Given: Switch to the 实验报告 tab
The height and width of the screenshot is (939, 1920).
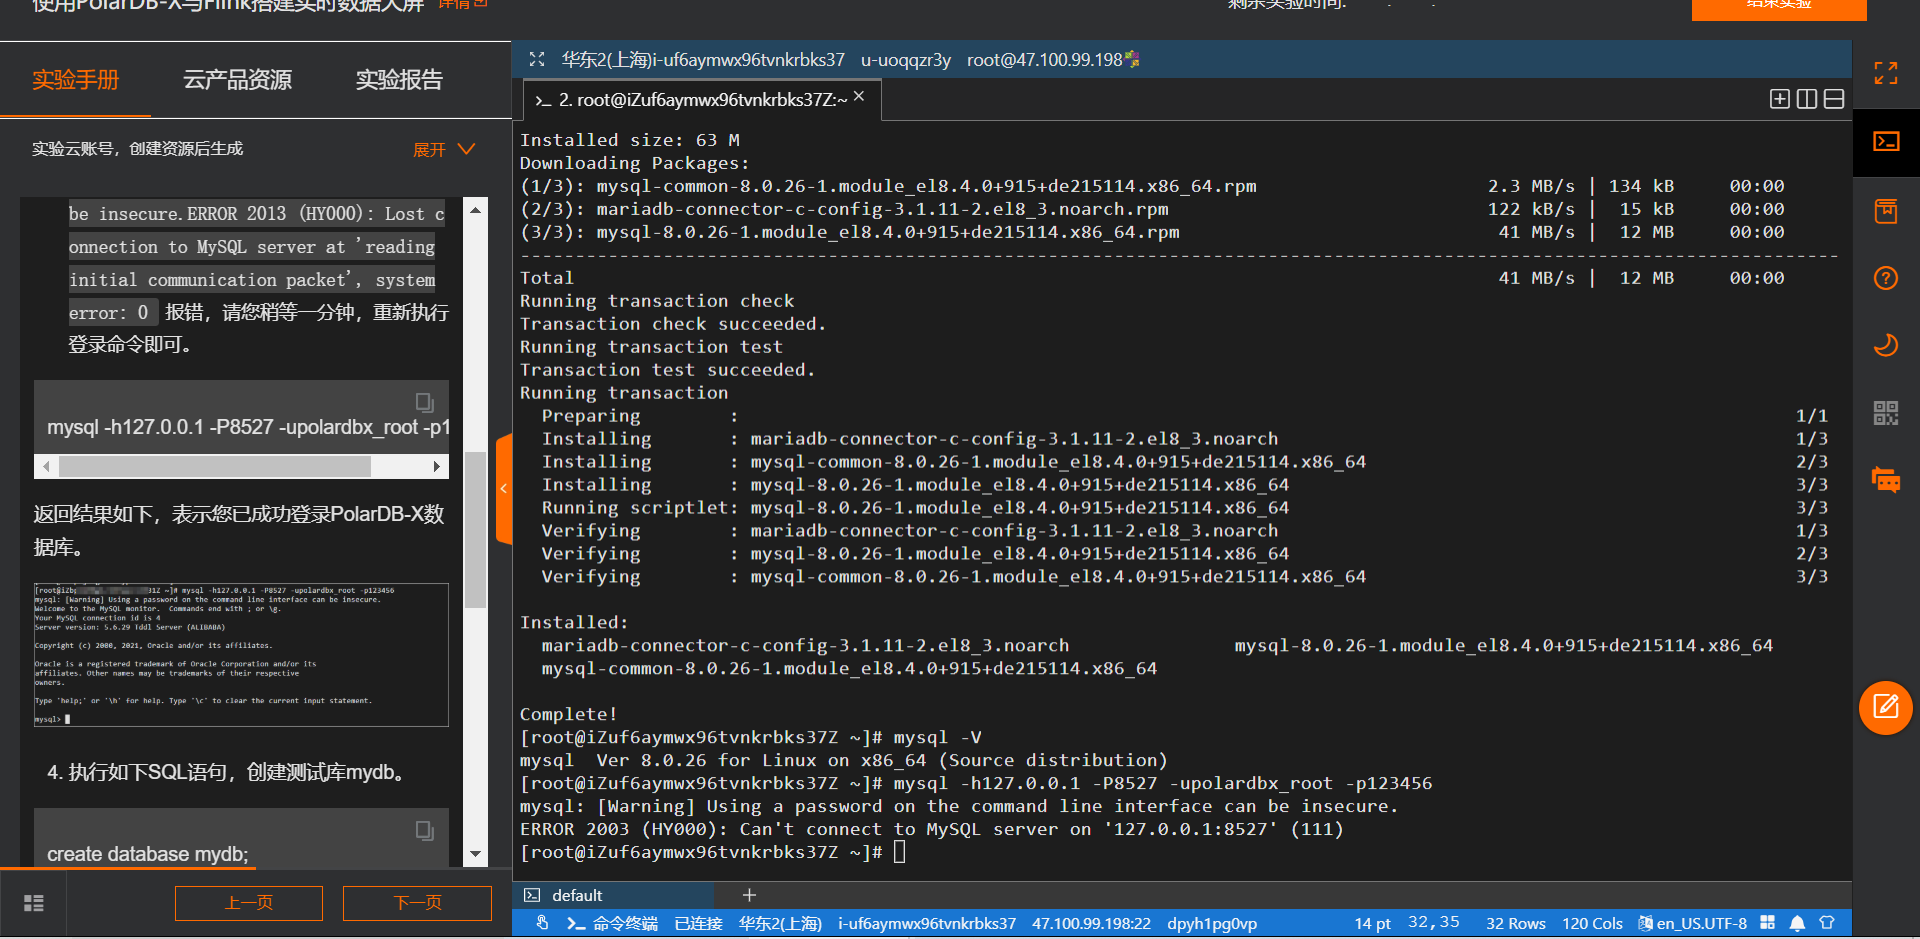Looking at the screenshot, I should pyautogui.click(x=399, y=80).
